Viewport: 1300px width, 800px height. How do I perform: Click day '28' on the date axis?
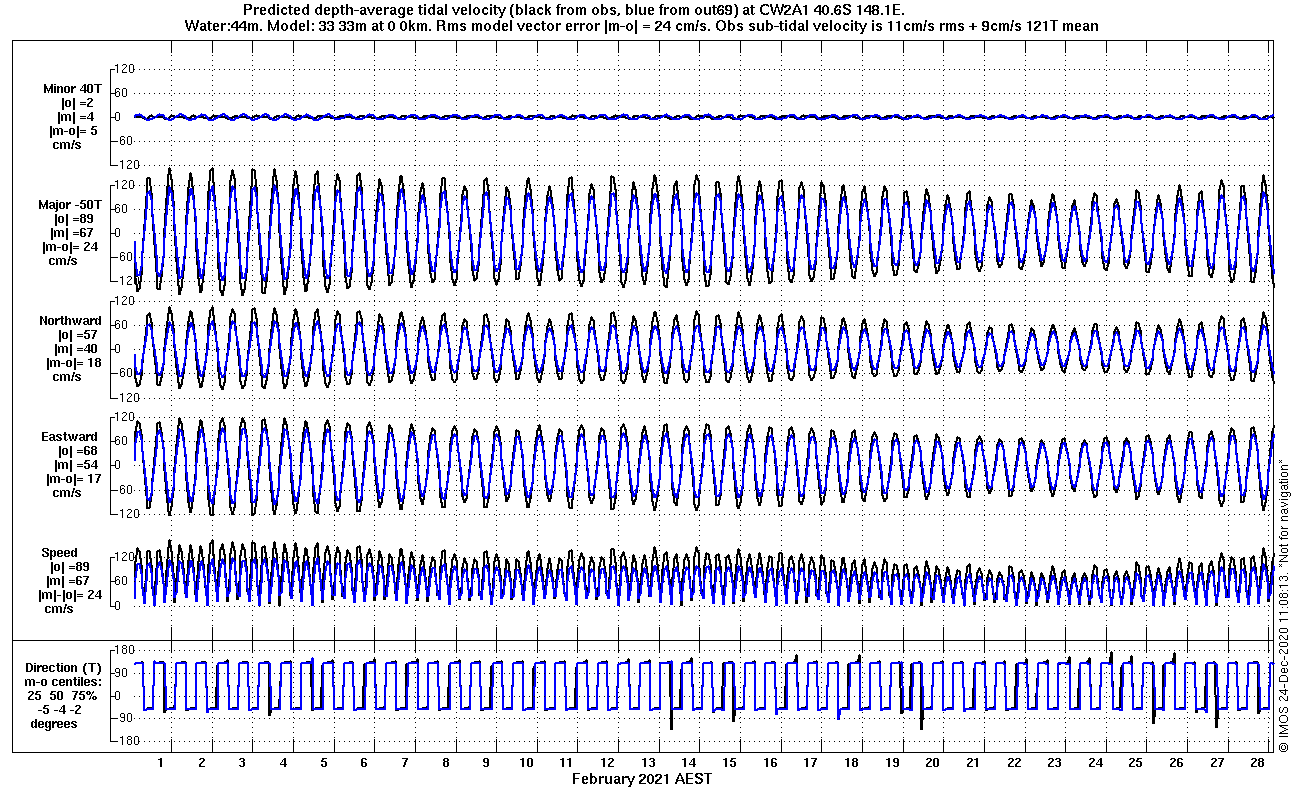point(1257,763)
